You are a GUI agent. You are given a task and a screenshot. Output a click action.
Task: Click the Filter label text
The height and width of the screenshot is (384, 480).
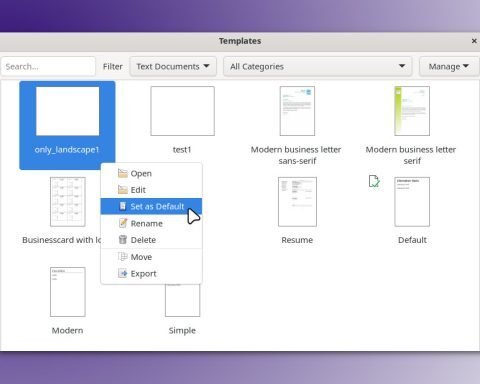113,67
